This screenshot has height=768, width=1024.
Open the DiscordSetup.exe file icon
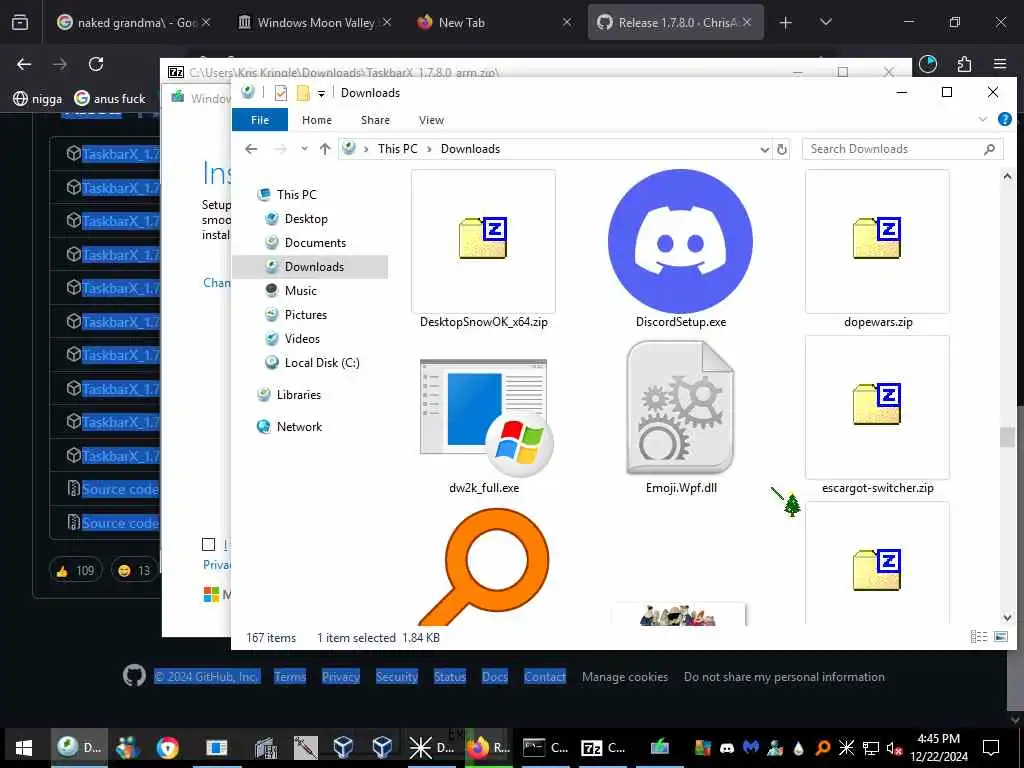pyautogui.click(x=680, y=241)
